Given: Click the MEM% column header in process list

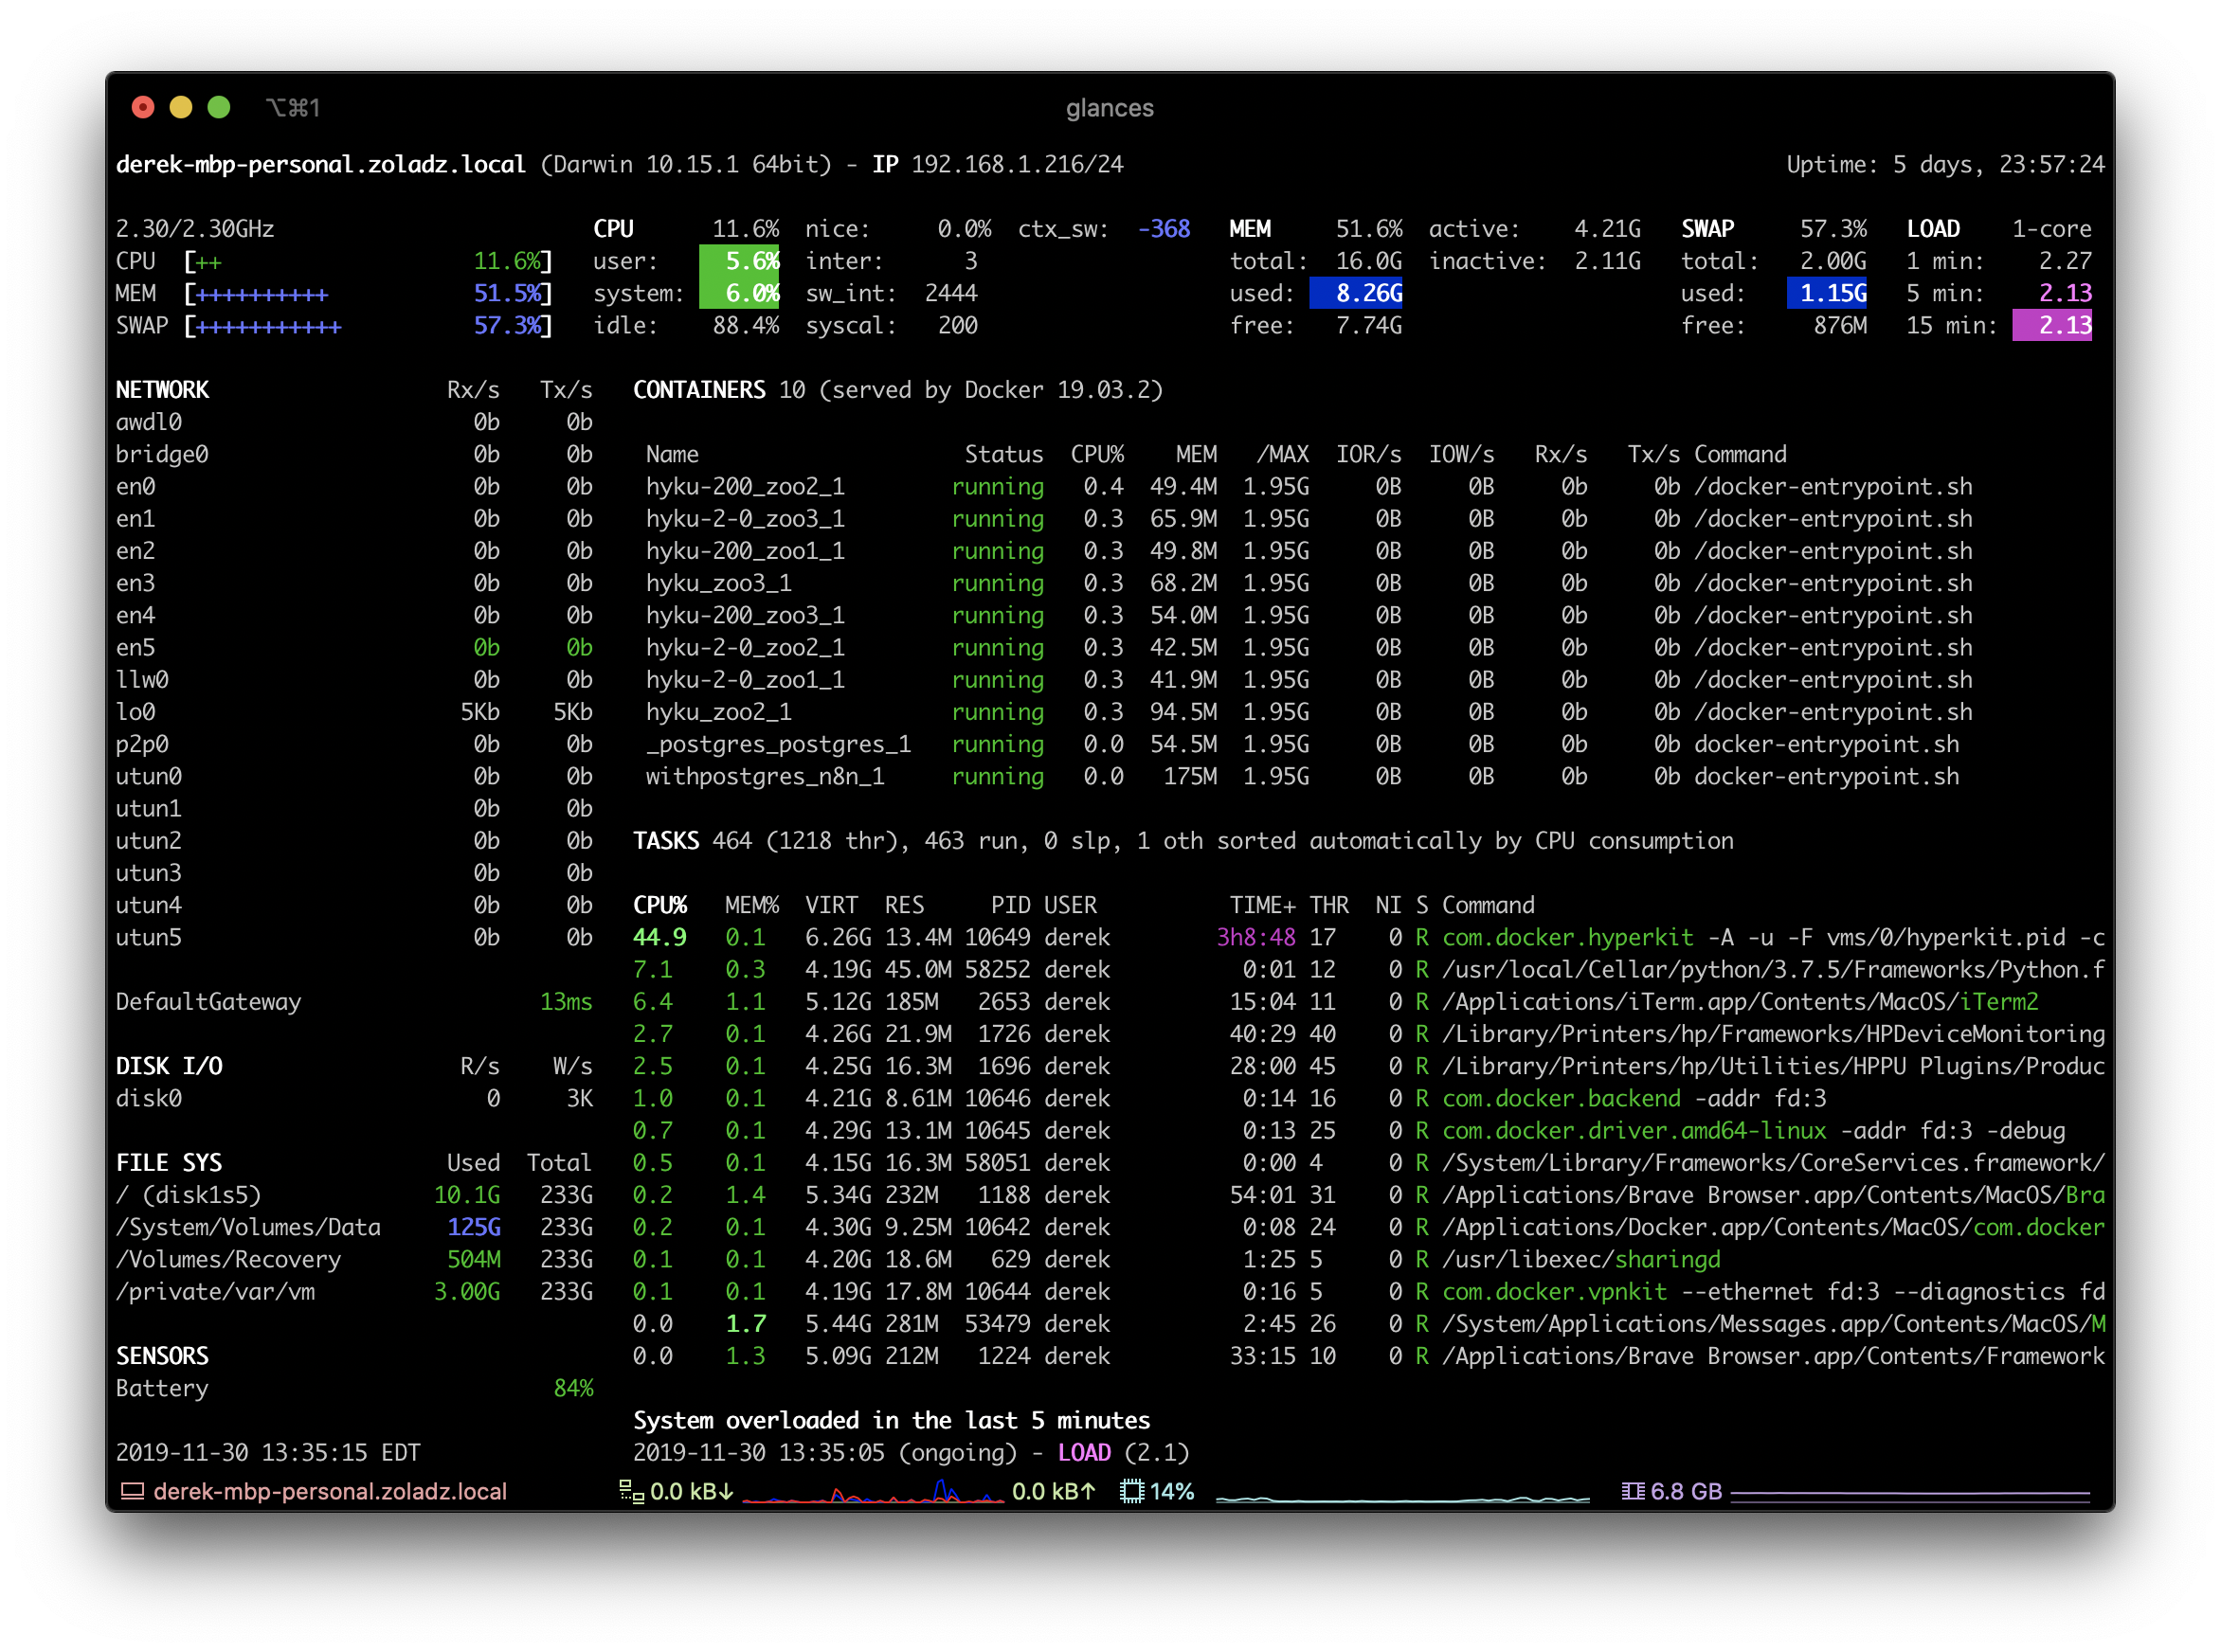Looking at the screenshot, I should point(752,905).
